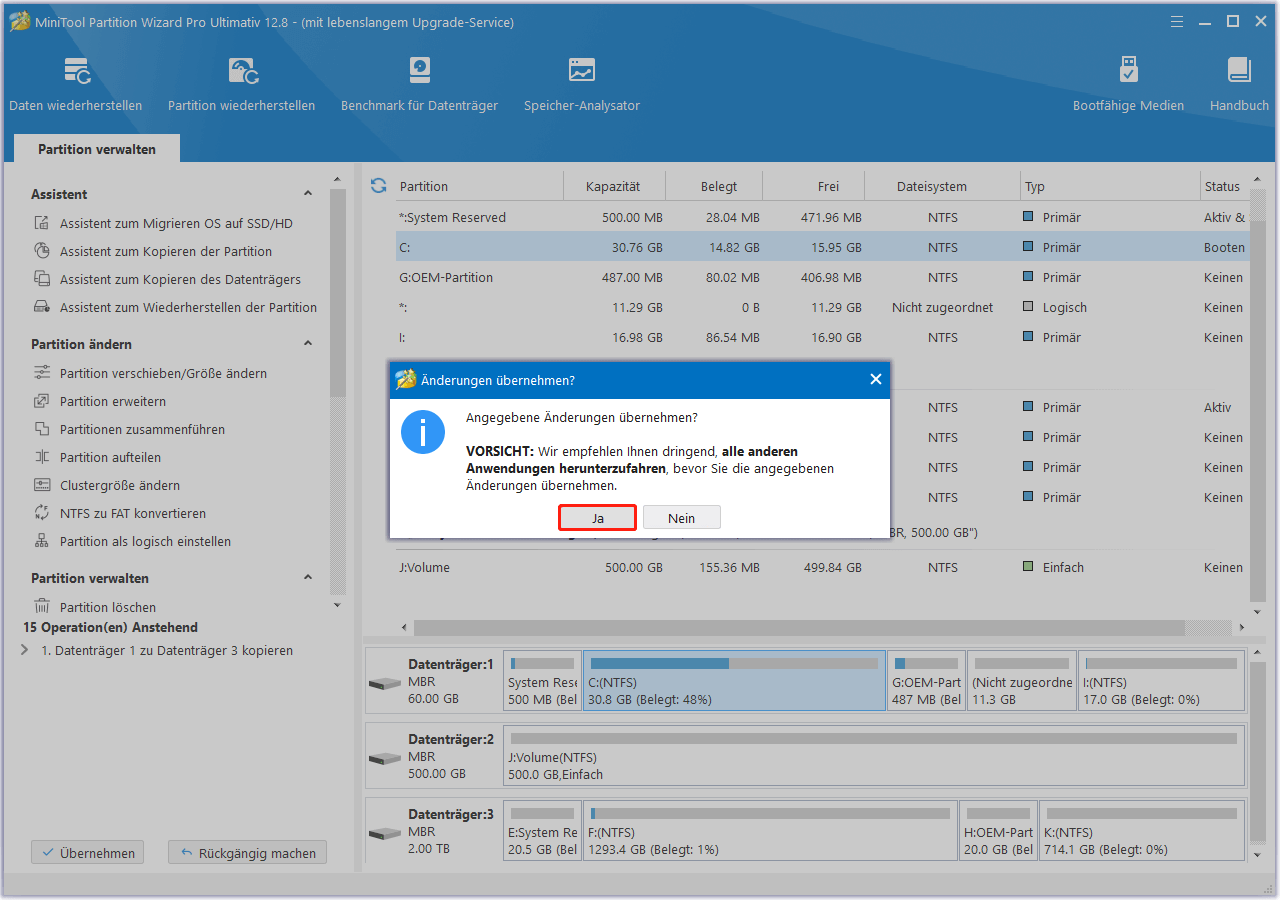This screenshot has width=1281, height=901.
Task: Open Partition wiederherstellen tool
Action: point(241,84)
